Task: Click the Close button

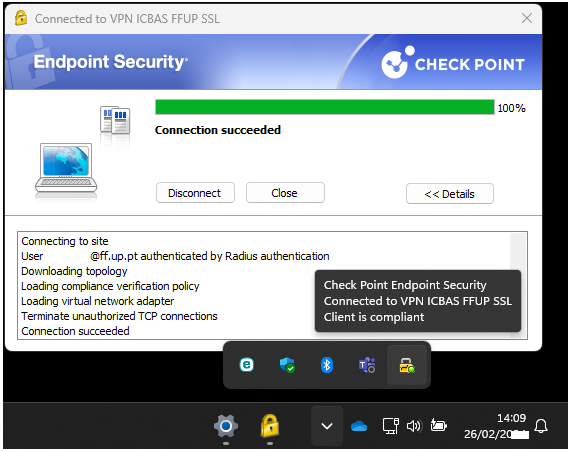Action: point(285,193)
